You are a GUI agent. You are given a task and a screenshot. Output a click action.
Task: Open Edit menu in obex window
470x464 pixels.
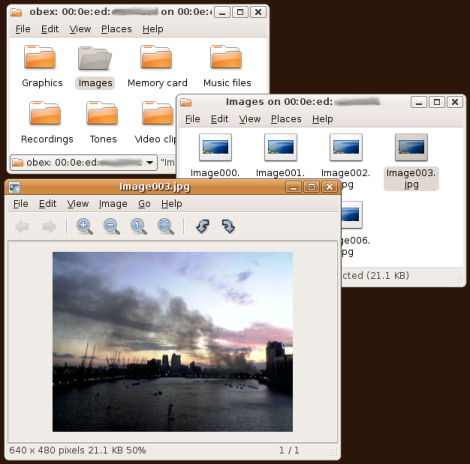[x=50, y=29]
